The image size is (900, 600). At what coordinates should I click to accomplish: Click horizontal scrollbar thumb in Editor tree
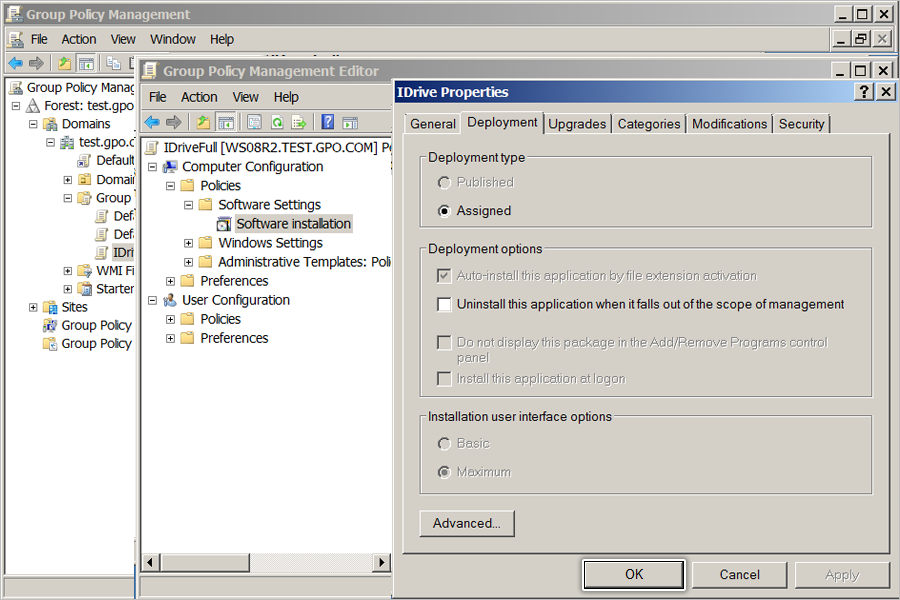(205, 563)
